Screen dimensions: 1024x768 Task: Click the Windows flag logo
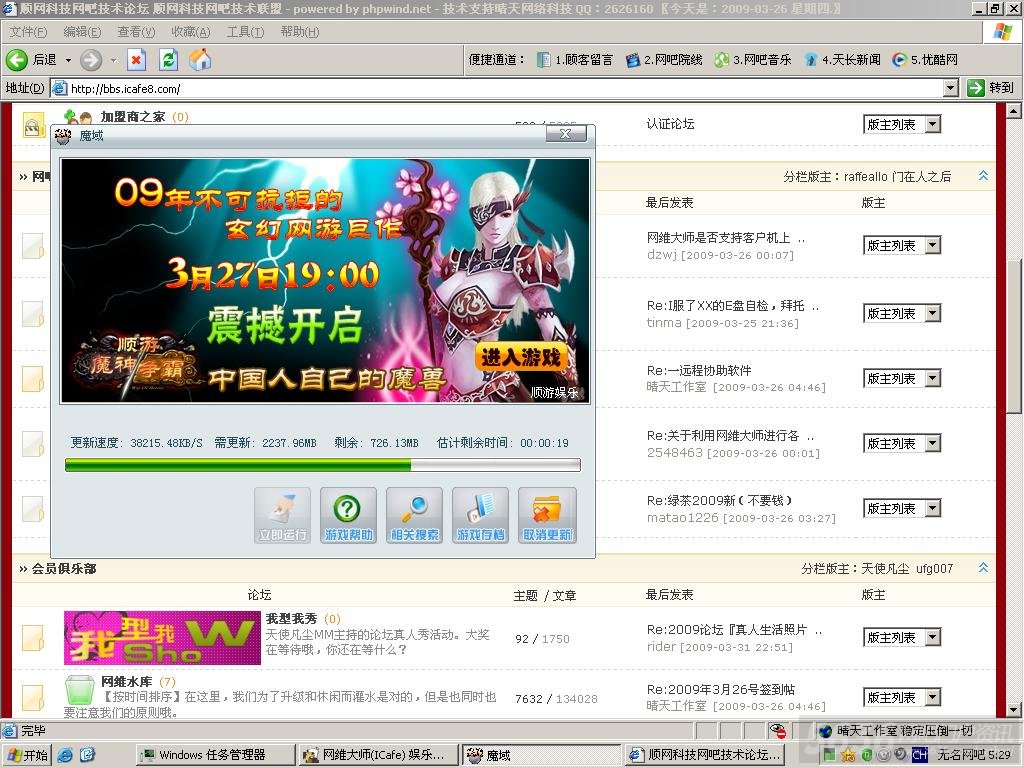click(1002, 32)
